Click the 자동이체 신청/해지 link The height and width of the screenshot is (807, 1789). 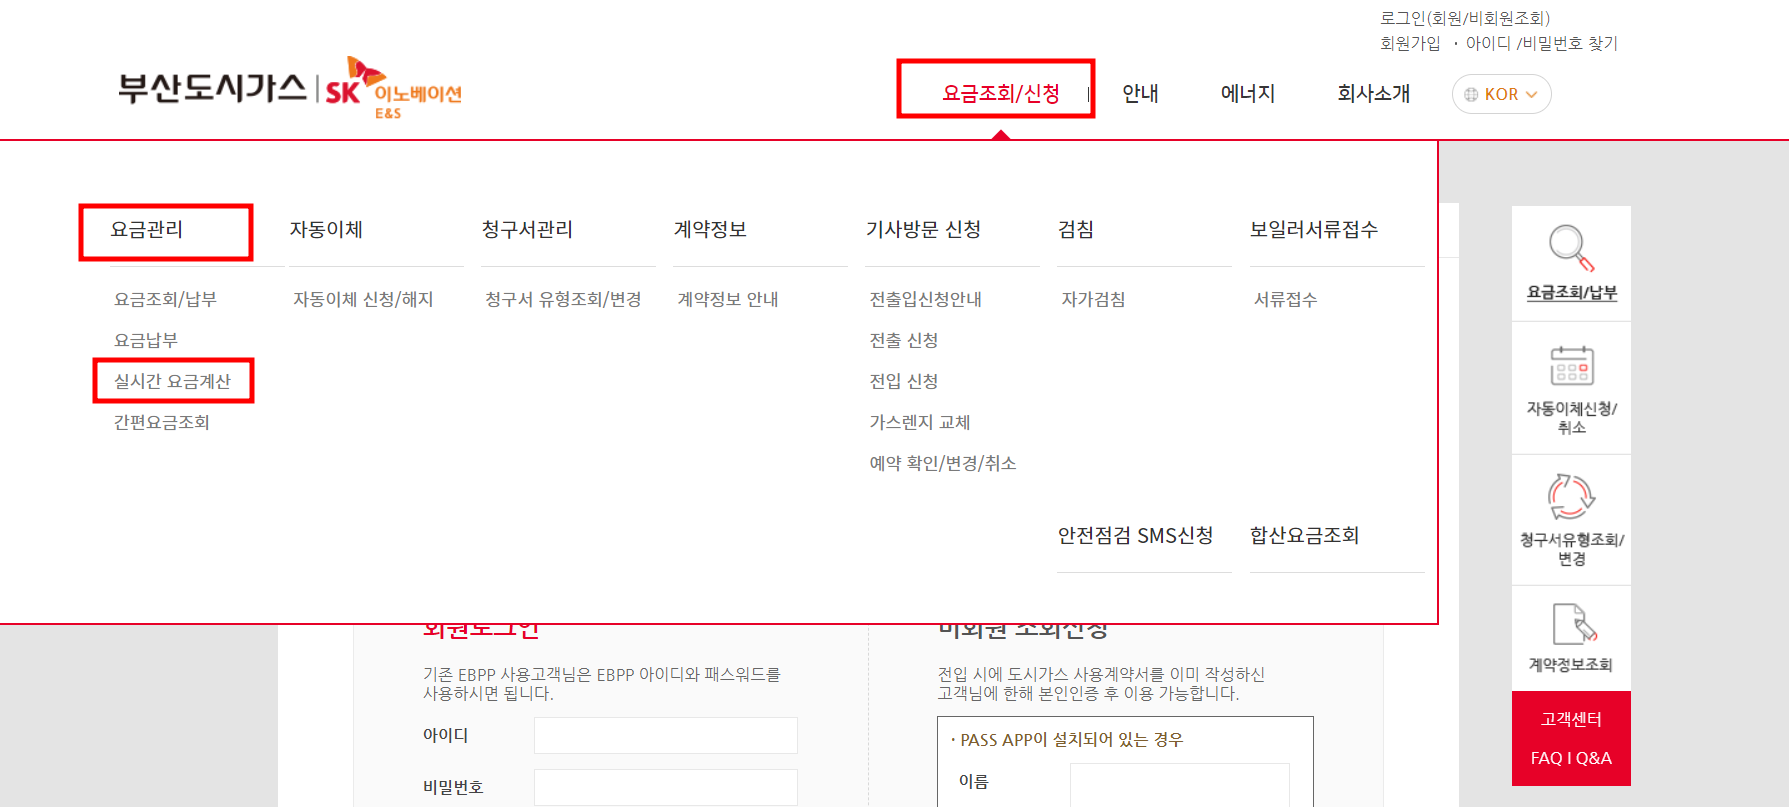click(x=363, y=299)
